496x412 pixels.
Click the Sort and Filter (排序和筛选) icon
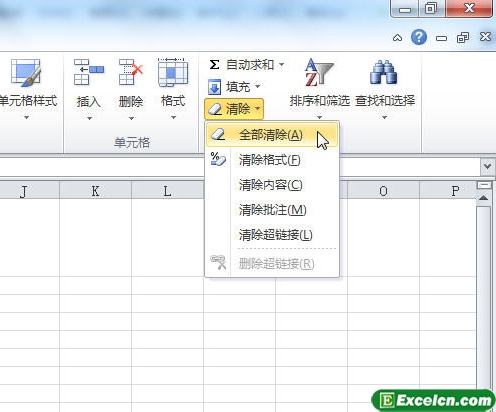(319, 72)
